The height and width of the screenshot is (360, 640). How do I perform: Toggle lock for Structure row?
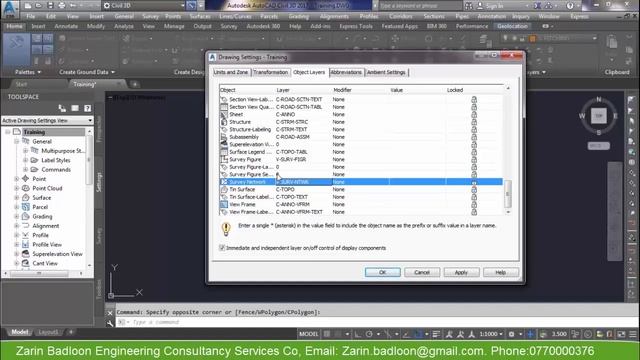tap(474, 122)
